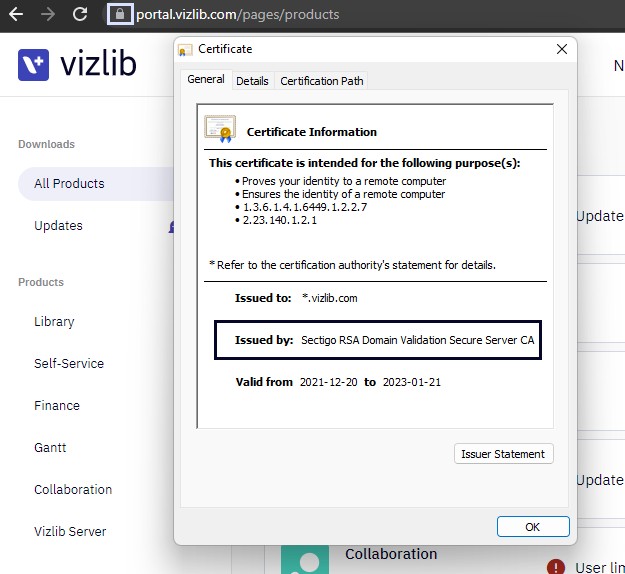Select Finance in the Products list
The image size is (625, 574).
coord(57,406)
